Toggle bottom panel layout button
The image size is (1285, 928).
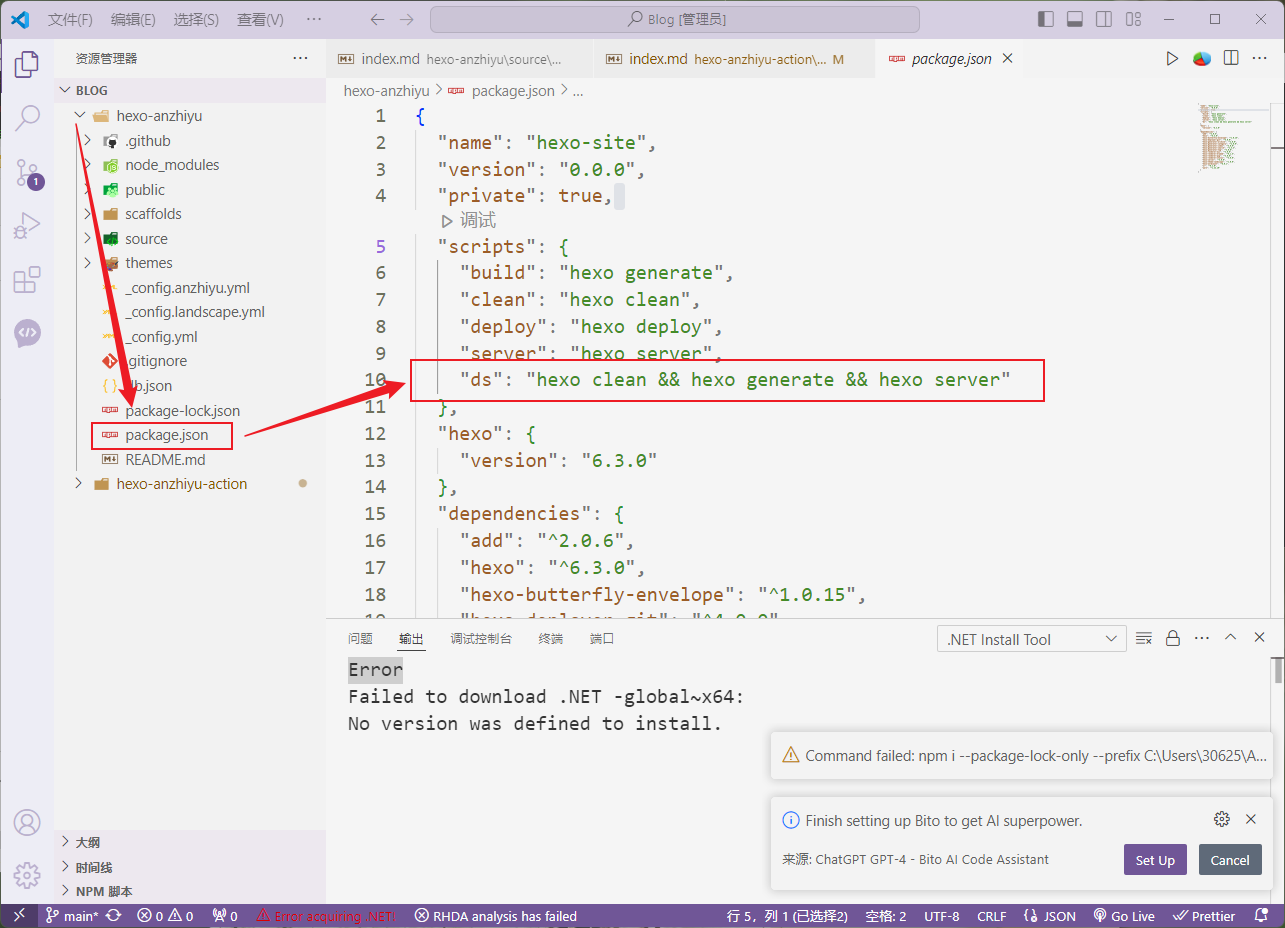1075,19
